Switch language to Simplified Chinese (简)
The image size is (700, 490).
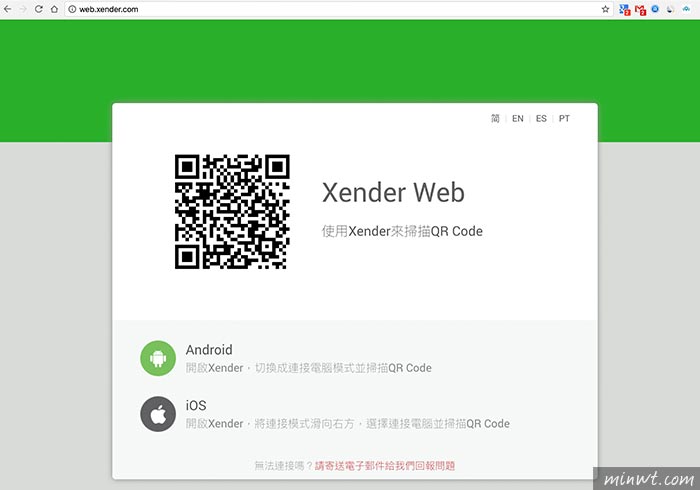pos(495,118)
